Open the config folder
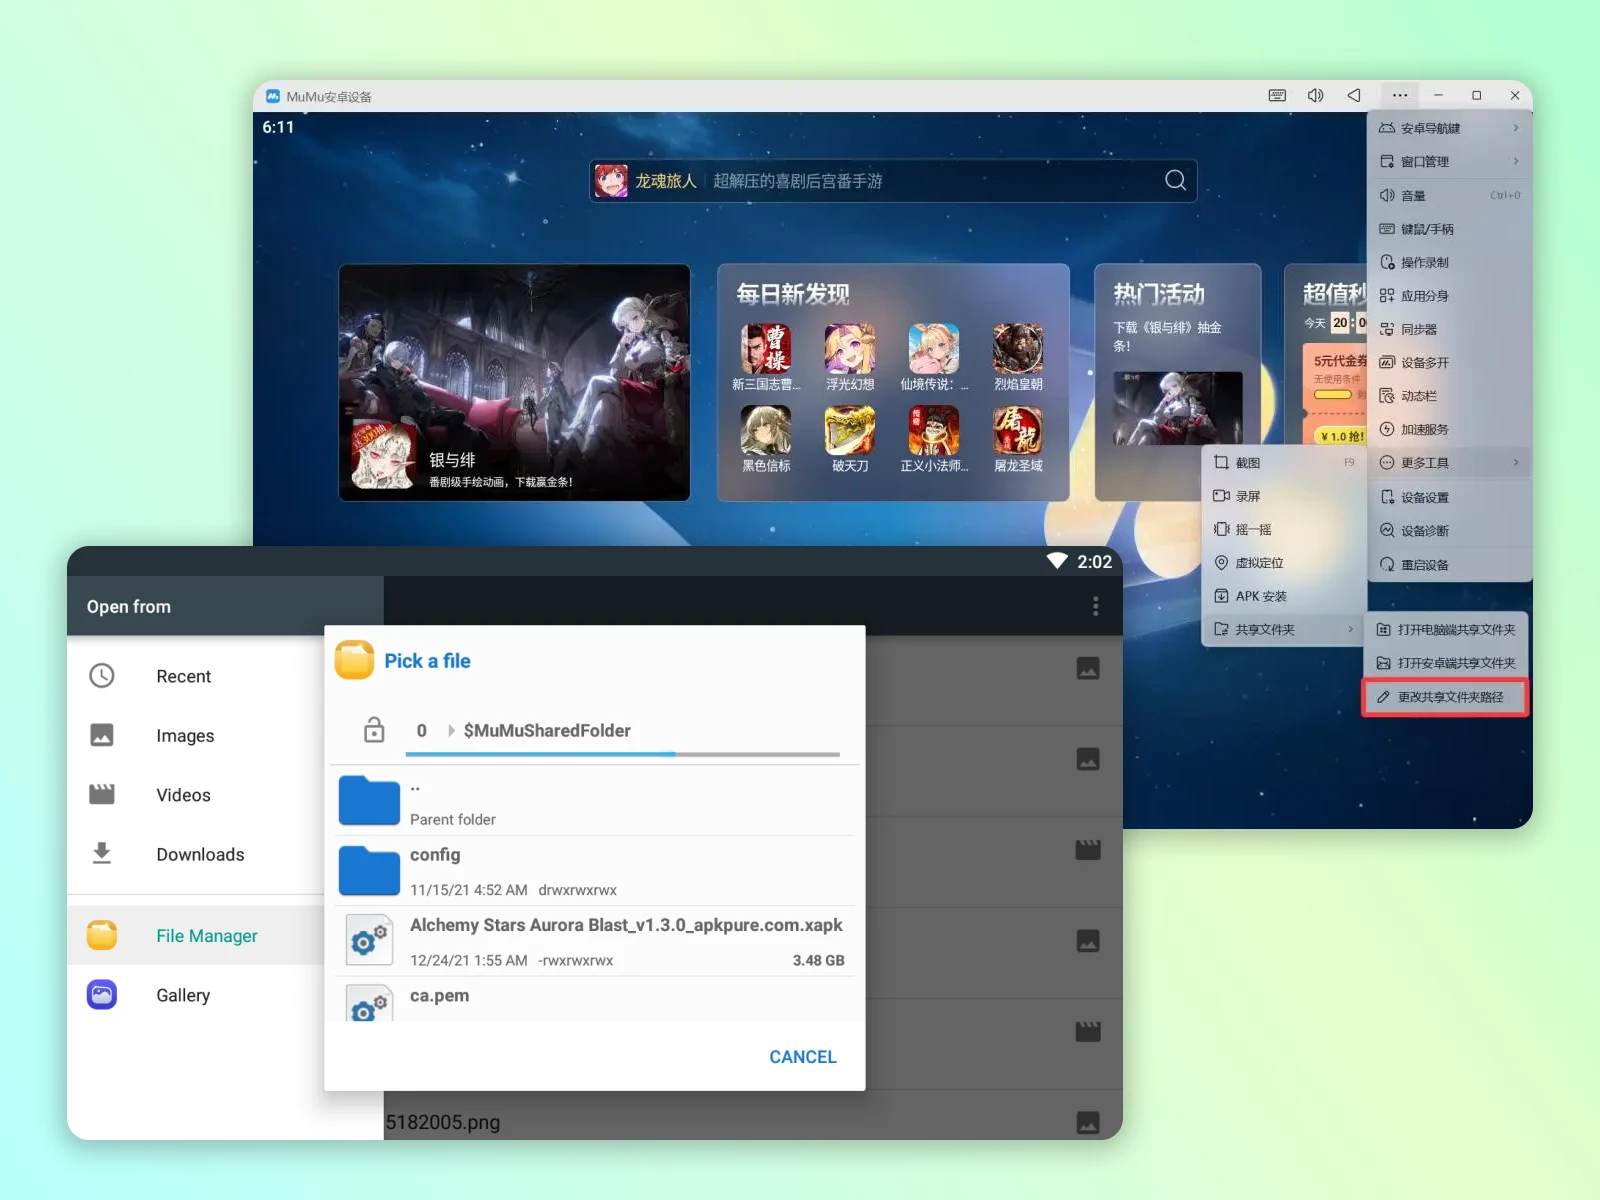This screenshot has height=1200, width=1600. pos(595,871)
